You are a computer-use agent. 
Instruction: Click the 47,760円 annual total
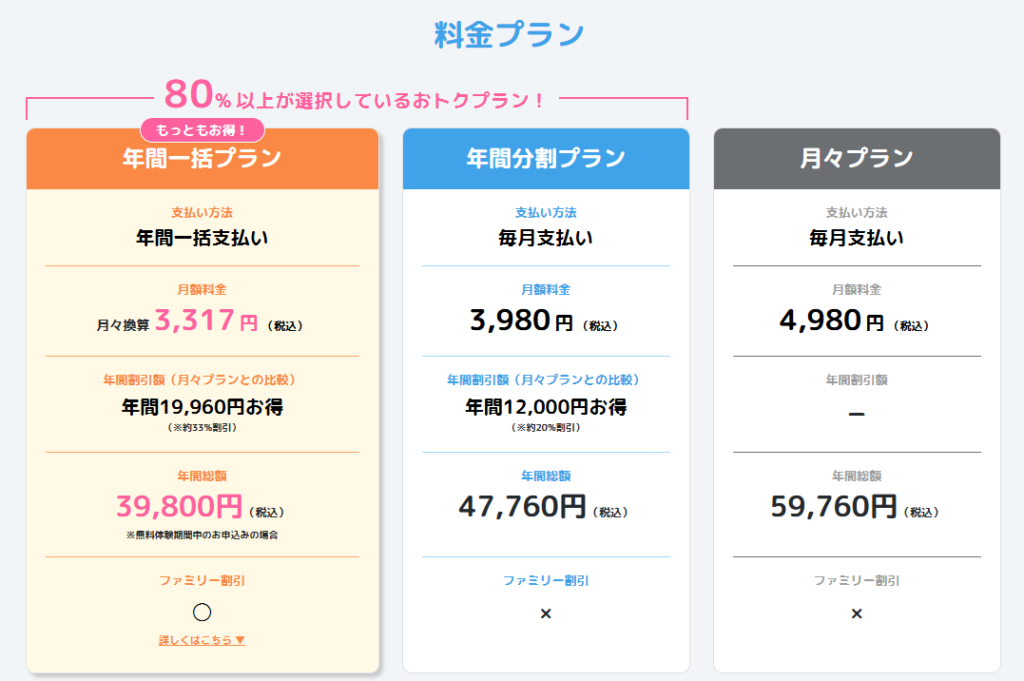pos(522,507)
